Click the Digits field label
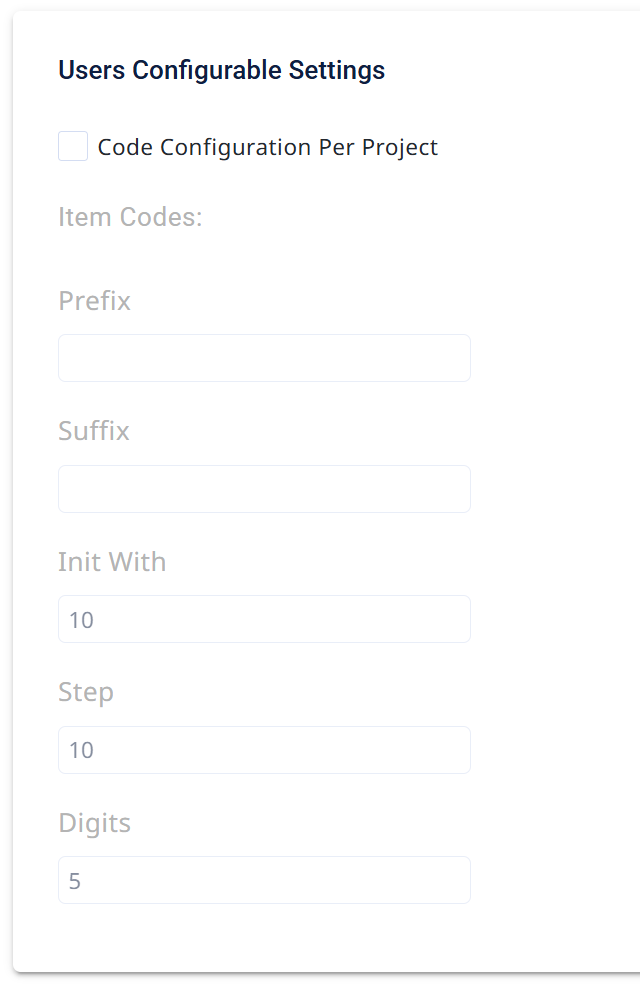 point(94,823)
